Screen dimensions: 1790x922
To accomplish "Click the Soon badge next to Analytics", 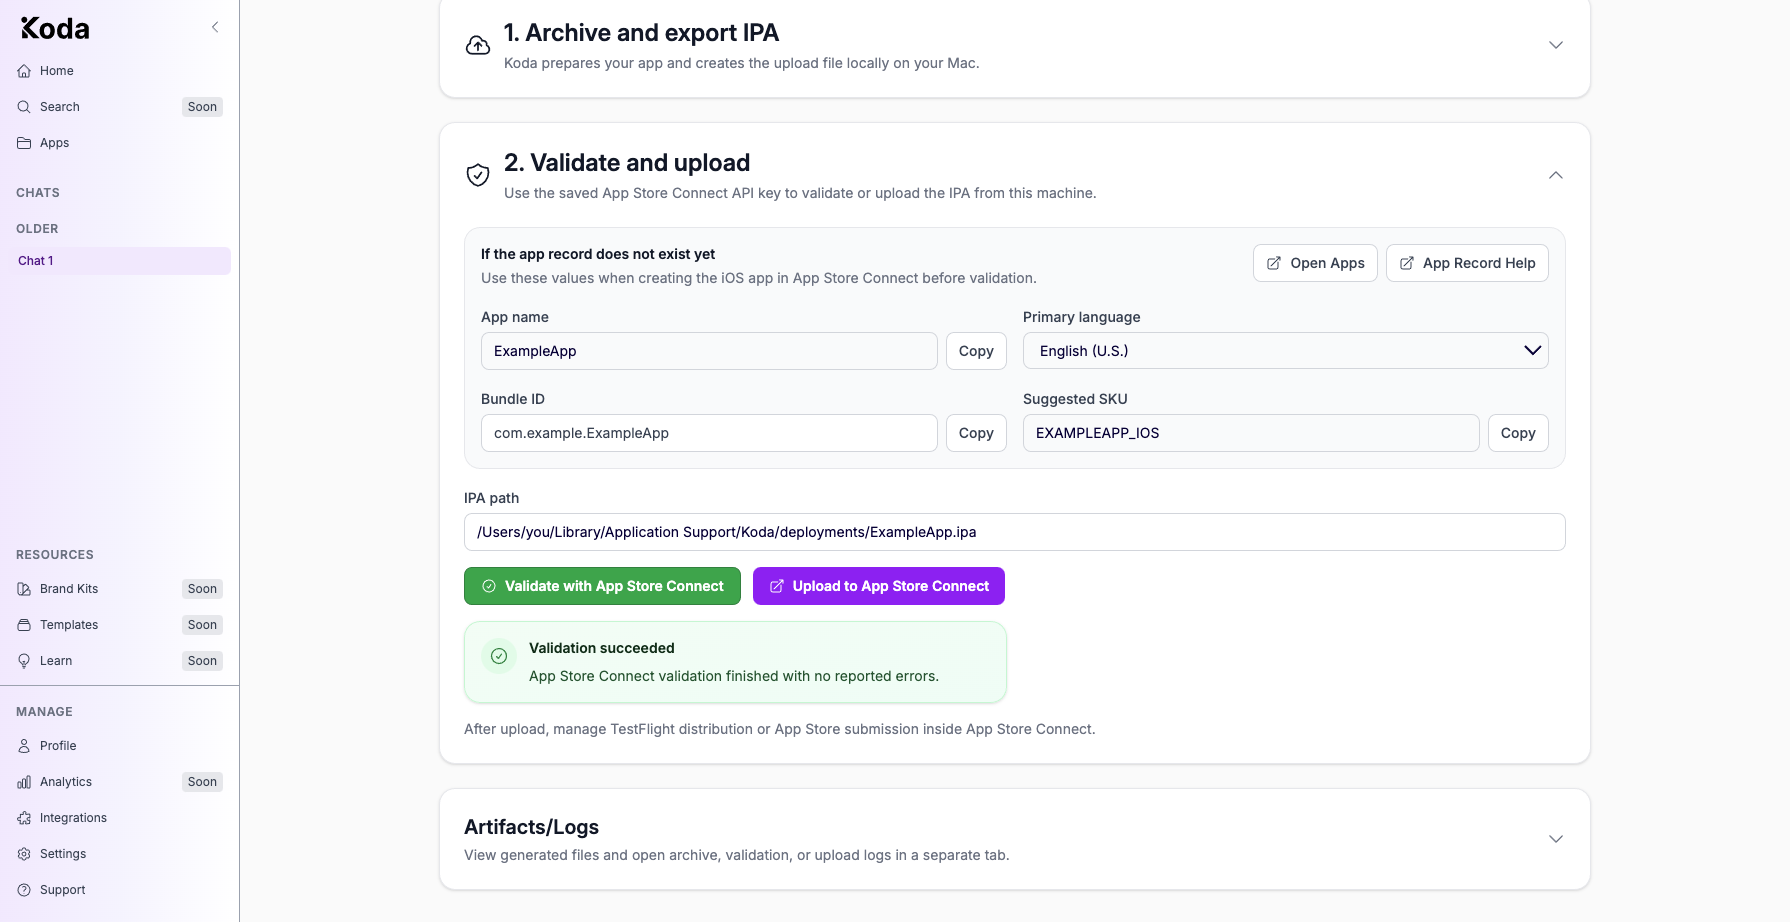I will [202, 782].
